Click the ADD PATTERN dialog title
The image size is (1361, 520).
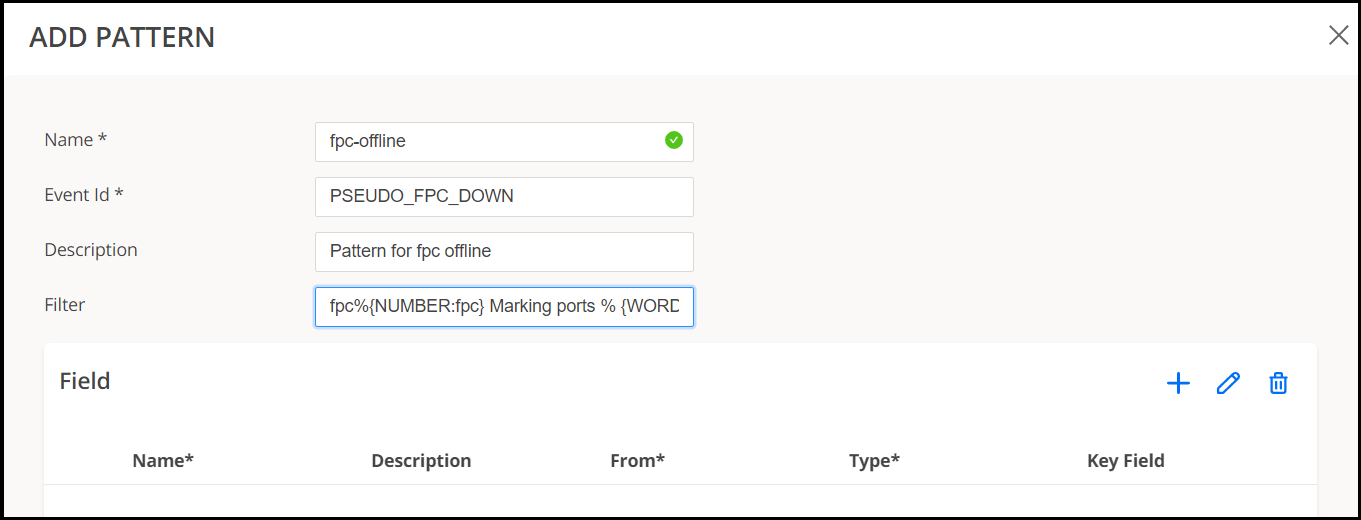[122, 38]
